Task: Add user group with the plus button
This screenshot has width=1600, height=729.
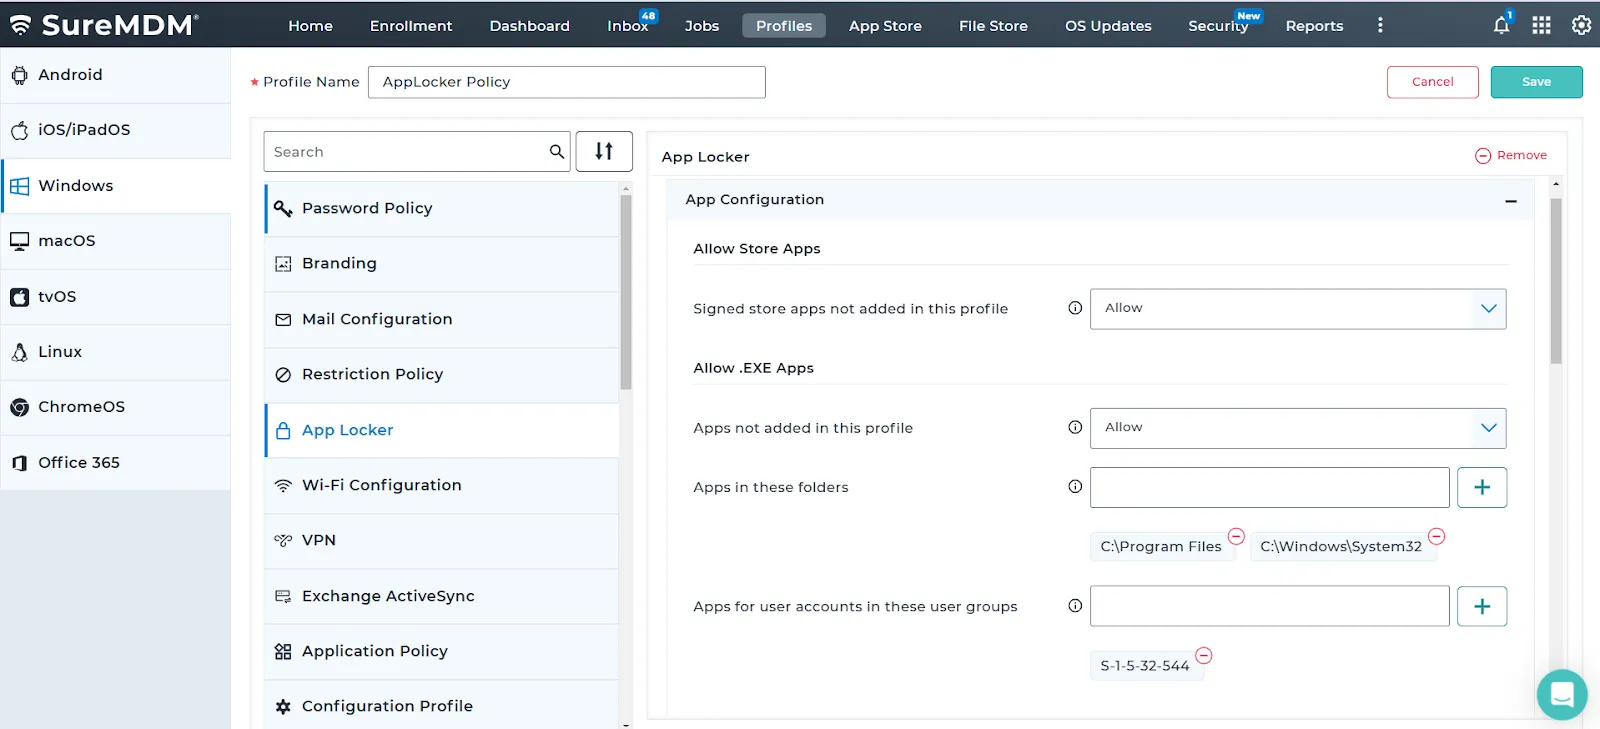Action: pyautogui.click(x=1482, y=606)
